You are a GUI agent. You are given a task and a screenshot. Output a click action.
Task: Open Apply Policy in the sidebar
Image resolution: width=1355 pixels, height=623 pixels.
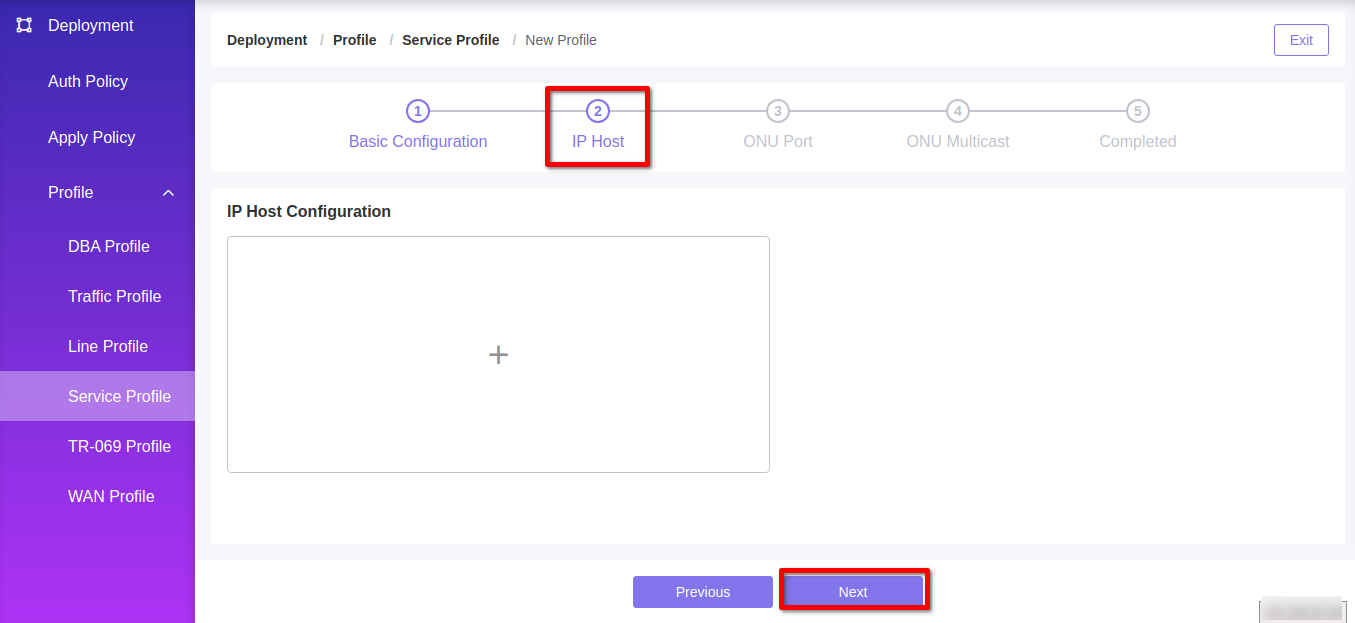[x=91, y=138]
